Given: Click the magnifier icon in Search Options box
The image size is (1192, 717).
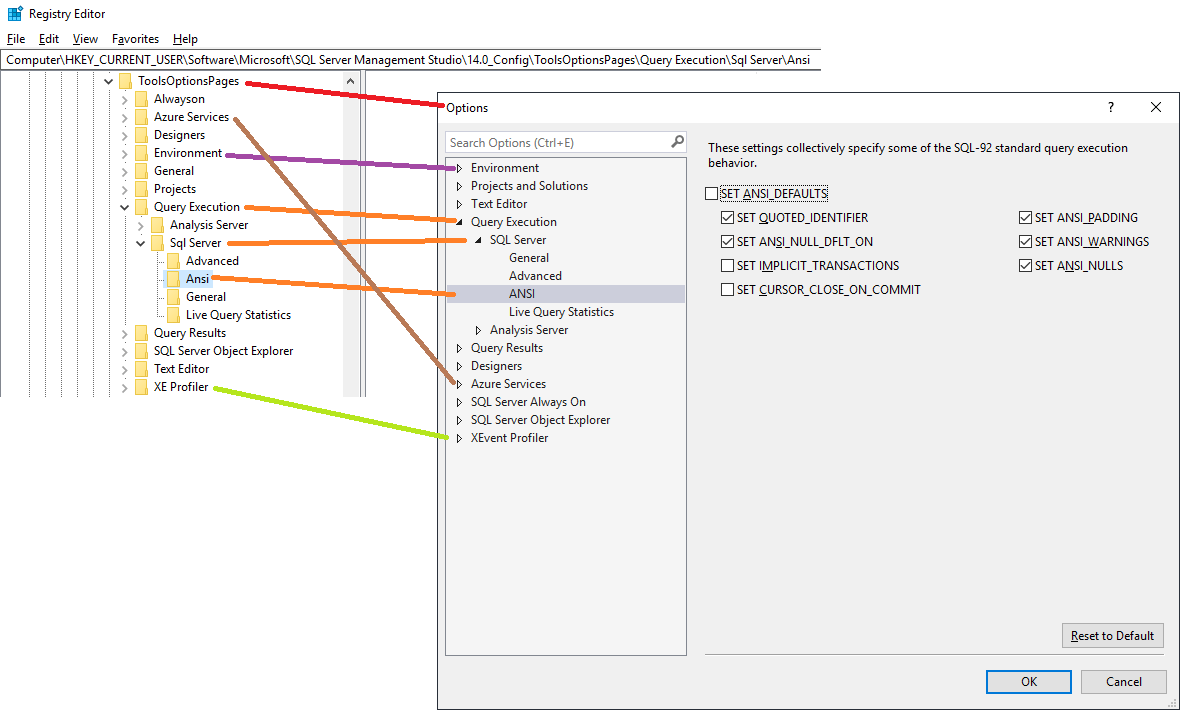Looking at the screenshot, I should click(677, 141).
